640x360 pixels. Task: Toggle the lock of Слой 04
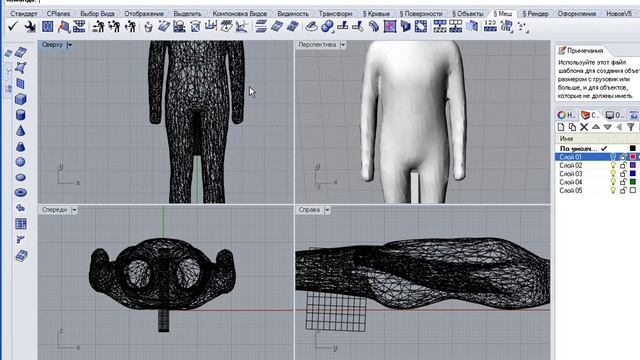tap(623, 182)
